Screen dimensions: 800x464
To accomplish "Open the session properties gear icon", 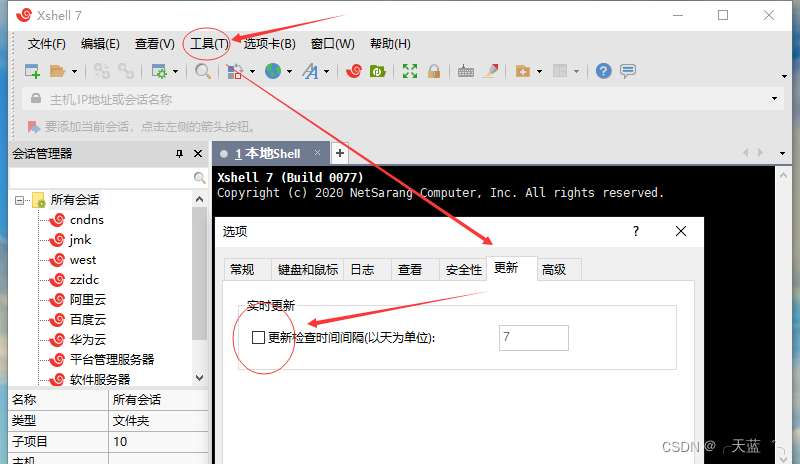I will (x=159, y=71).
